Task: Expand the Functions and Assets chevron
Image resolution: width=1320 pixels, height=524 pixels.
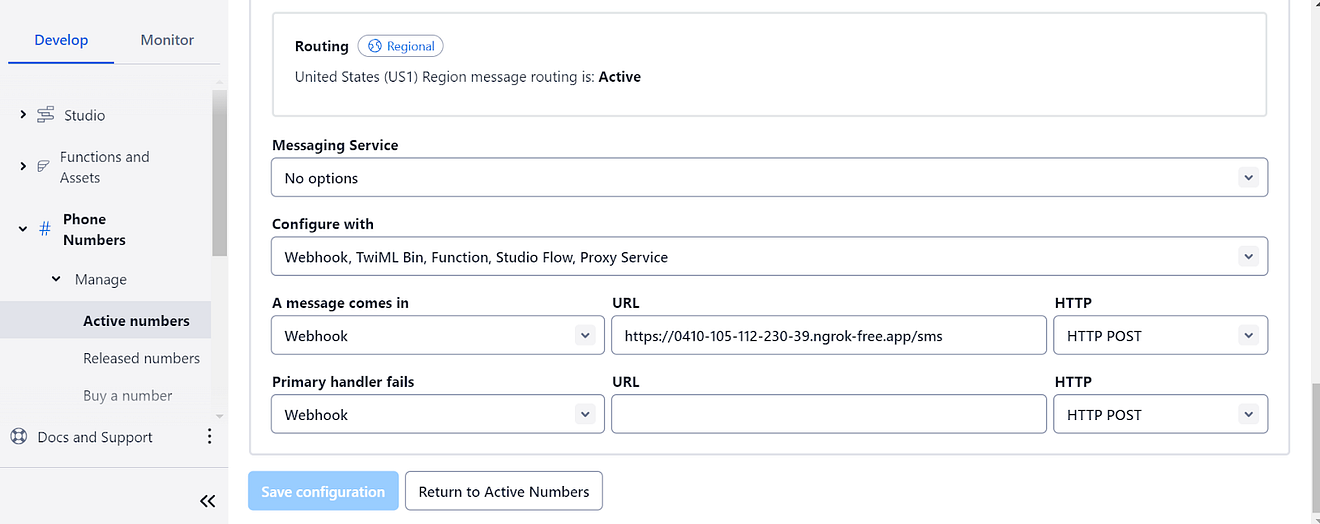Action: (23, 167)
